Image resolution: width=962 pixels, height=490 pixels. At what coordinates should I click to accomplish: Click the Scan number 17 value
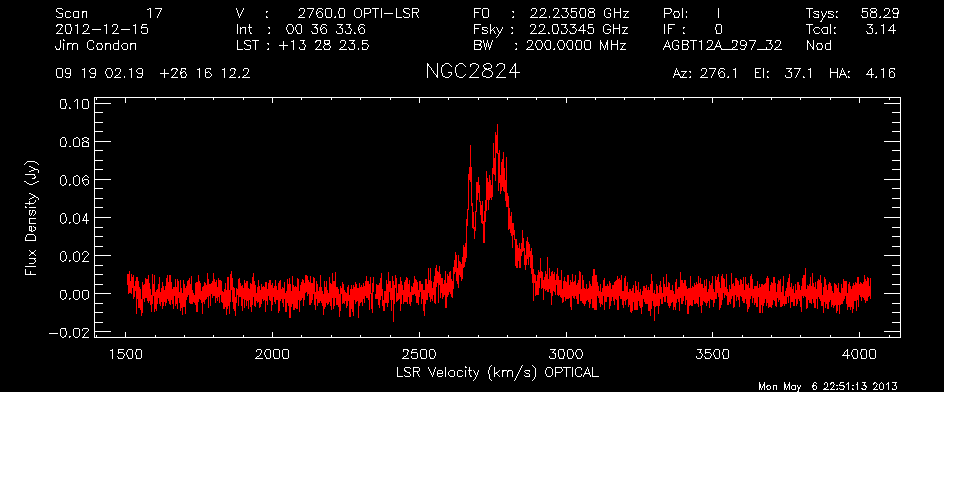pyautogui.click(x=154, y=14)
